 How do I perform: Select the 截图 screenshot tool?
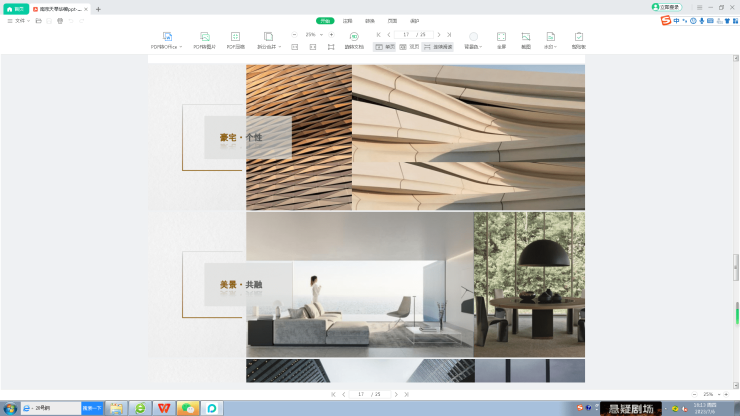click(x=525, y=36)
